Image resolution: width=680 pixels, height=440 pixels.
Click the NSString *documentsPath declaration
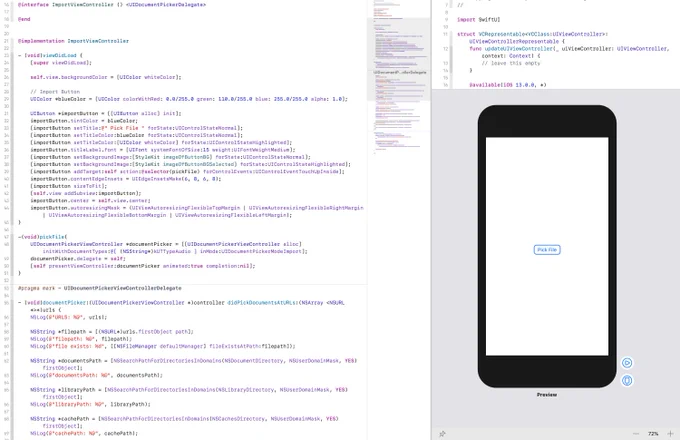[193, 364]
